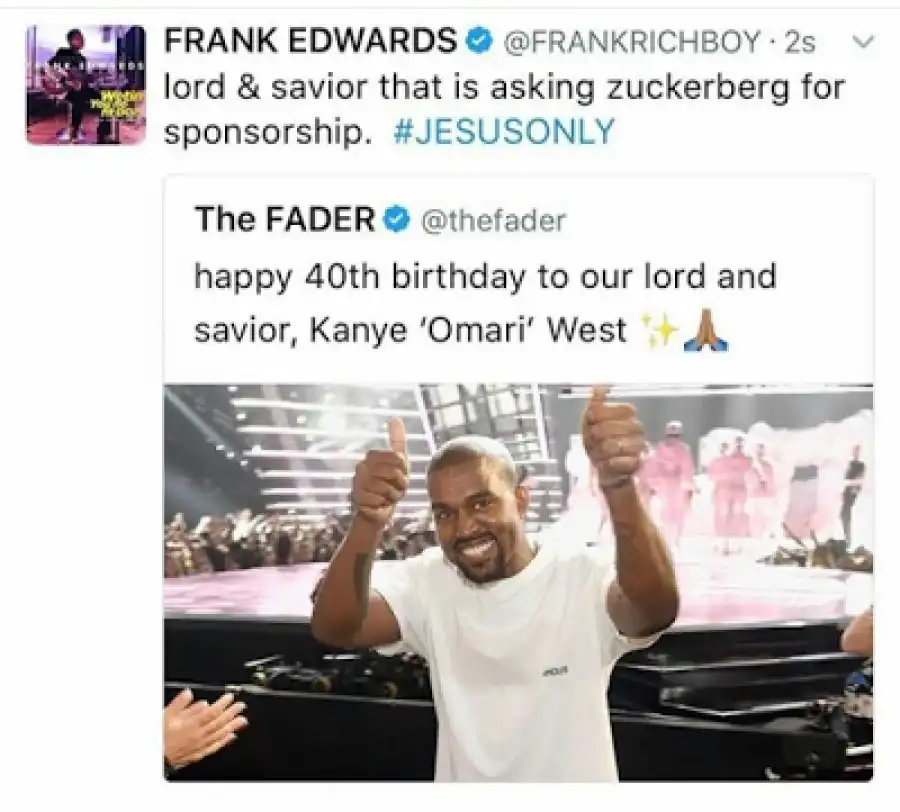Screen dimensions: 900x812
Task: Expand the tweet options chevron
Action: point(863,41)
